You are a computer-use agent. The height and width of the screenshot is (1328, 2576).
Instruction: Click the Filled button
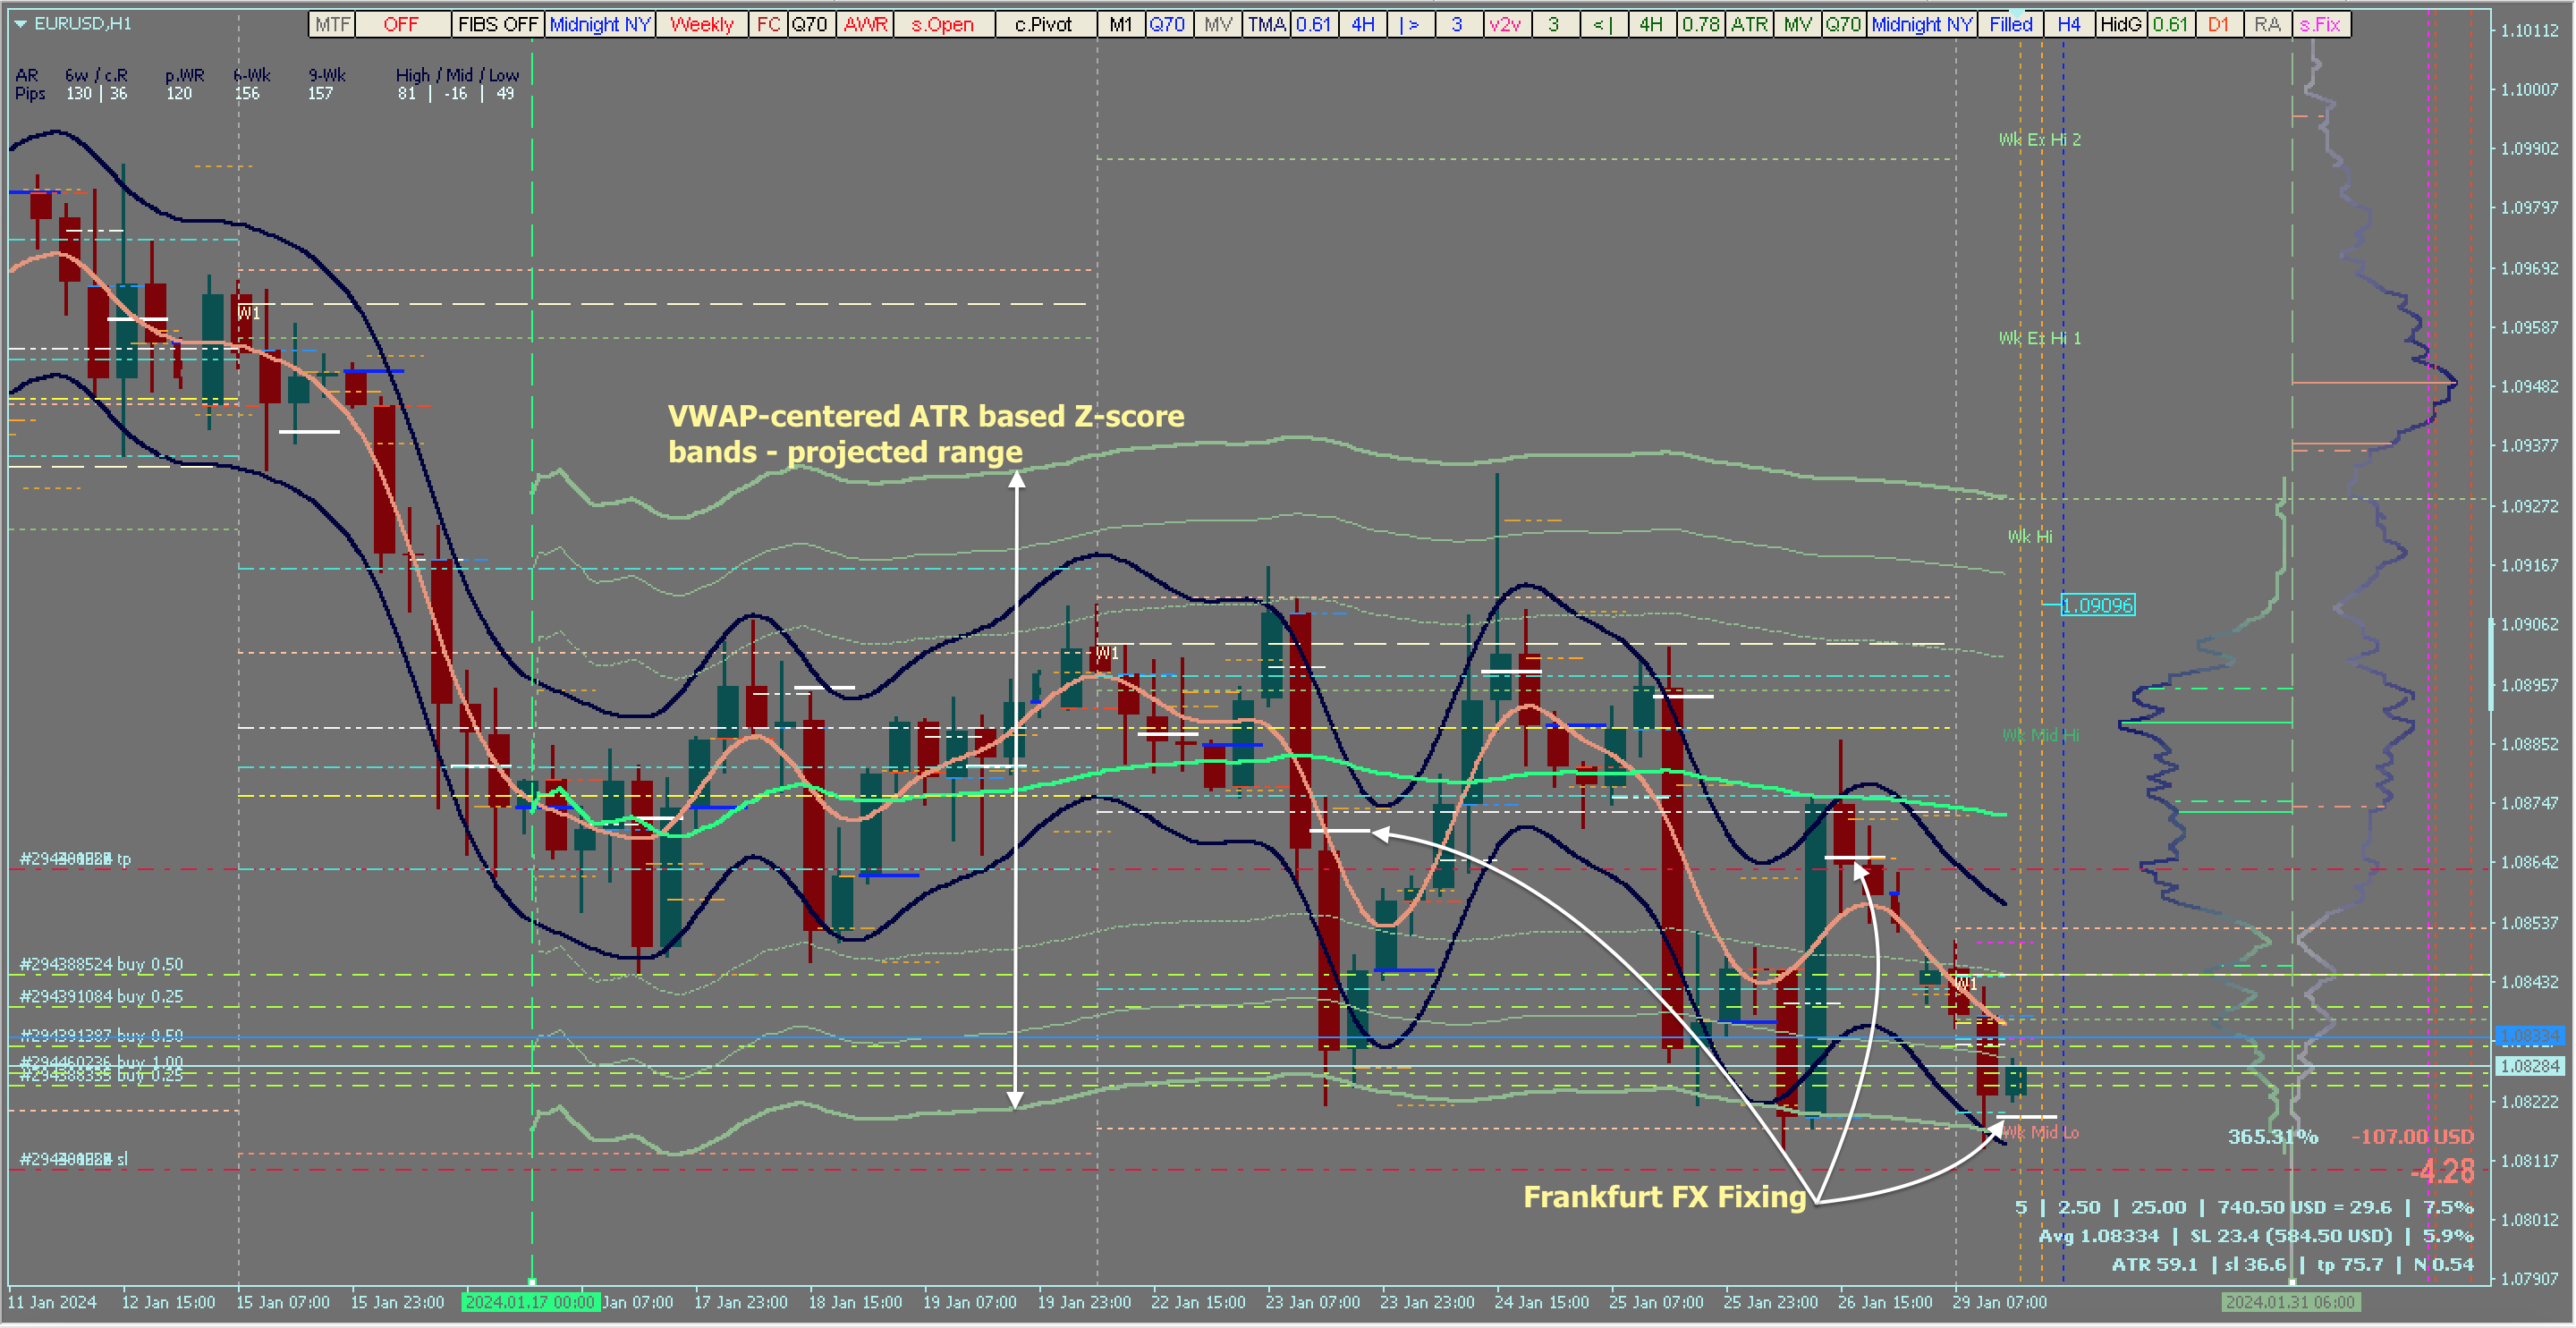2010,24
